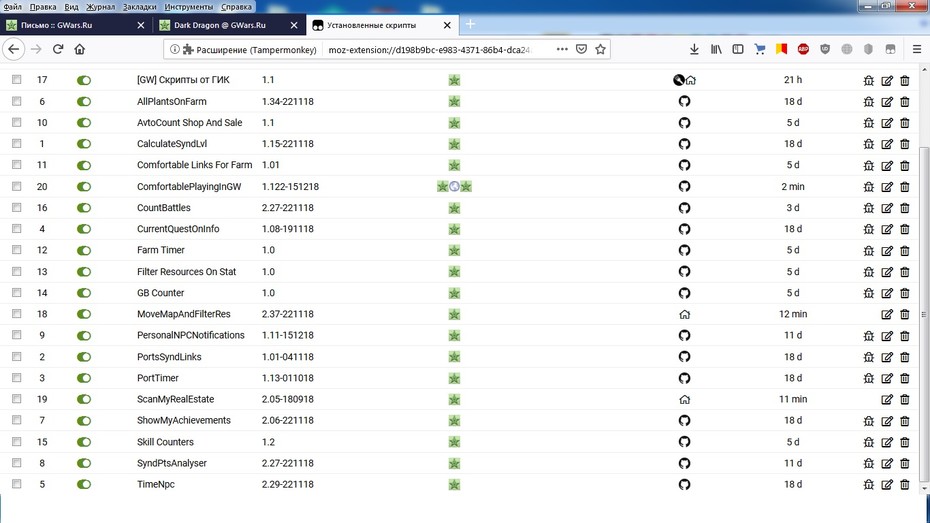Open the Файл menu
The width and height of the screenshot is (930, 523).
point(12,7)
